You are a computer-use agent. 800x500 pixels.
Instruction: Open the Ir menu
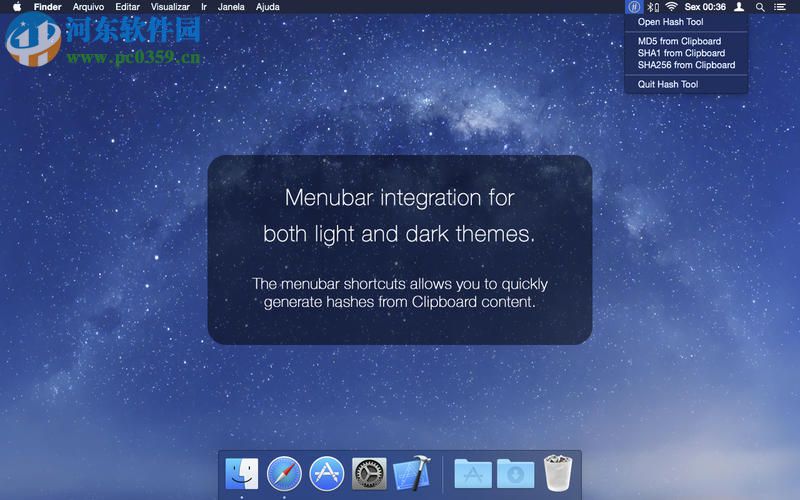tap(204, 7)
